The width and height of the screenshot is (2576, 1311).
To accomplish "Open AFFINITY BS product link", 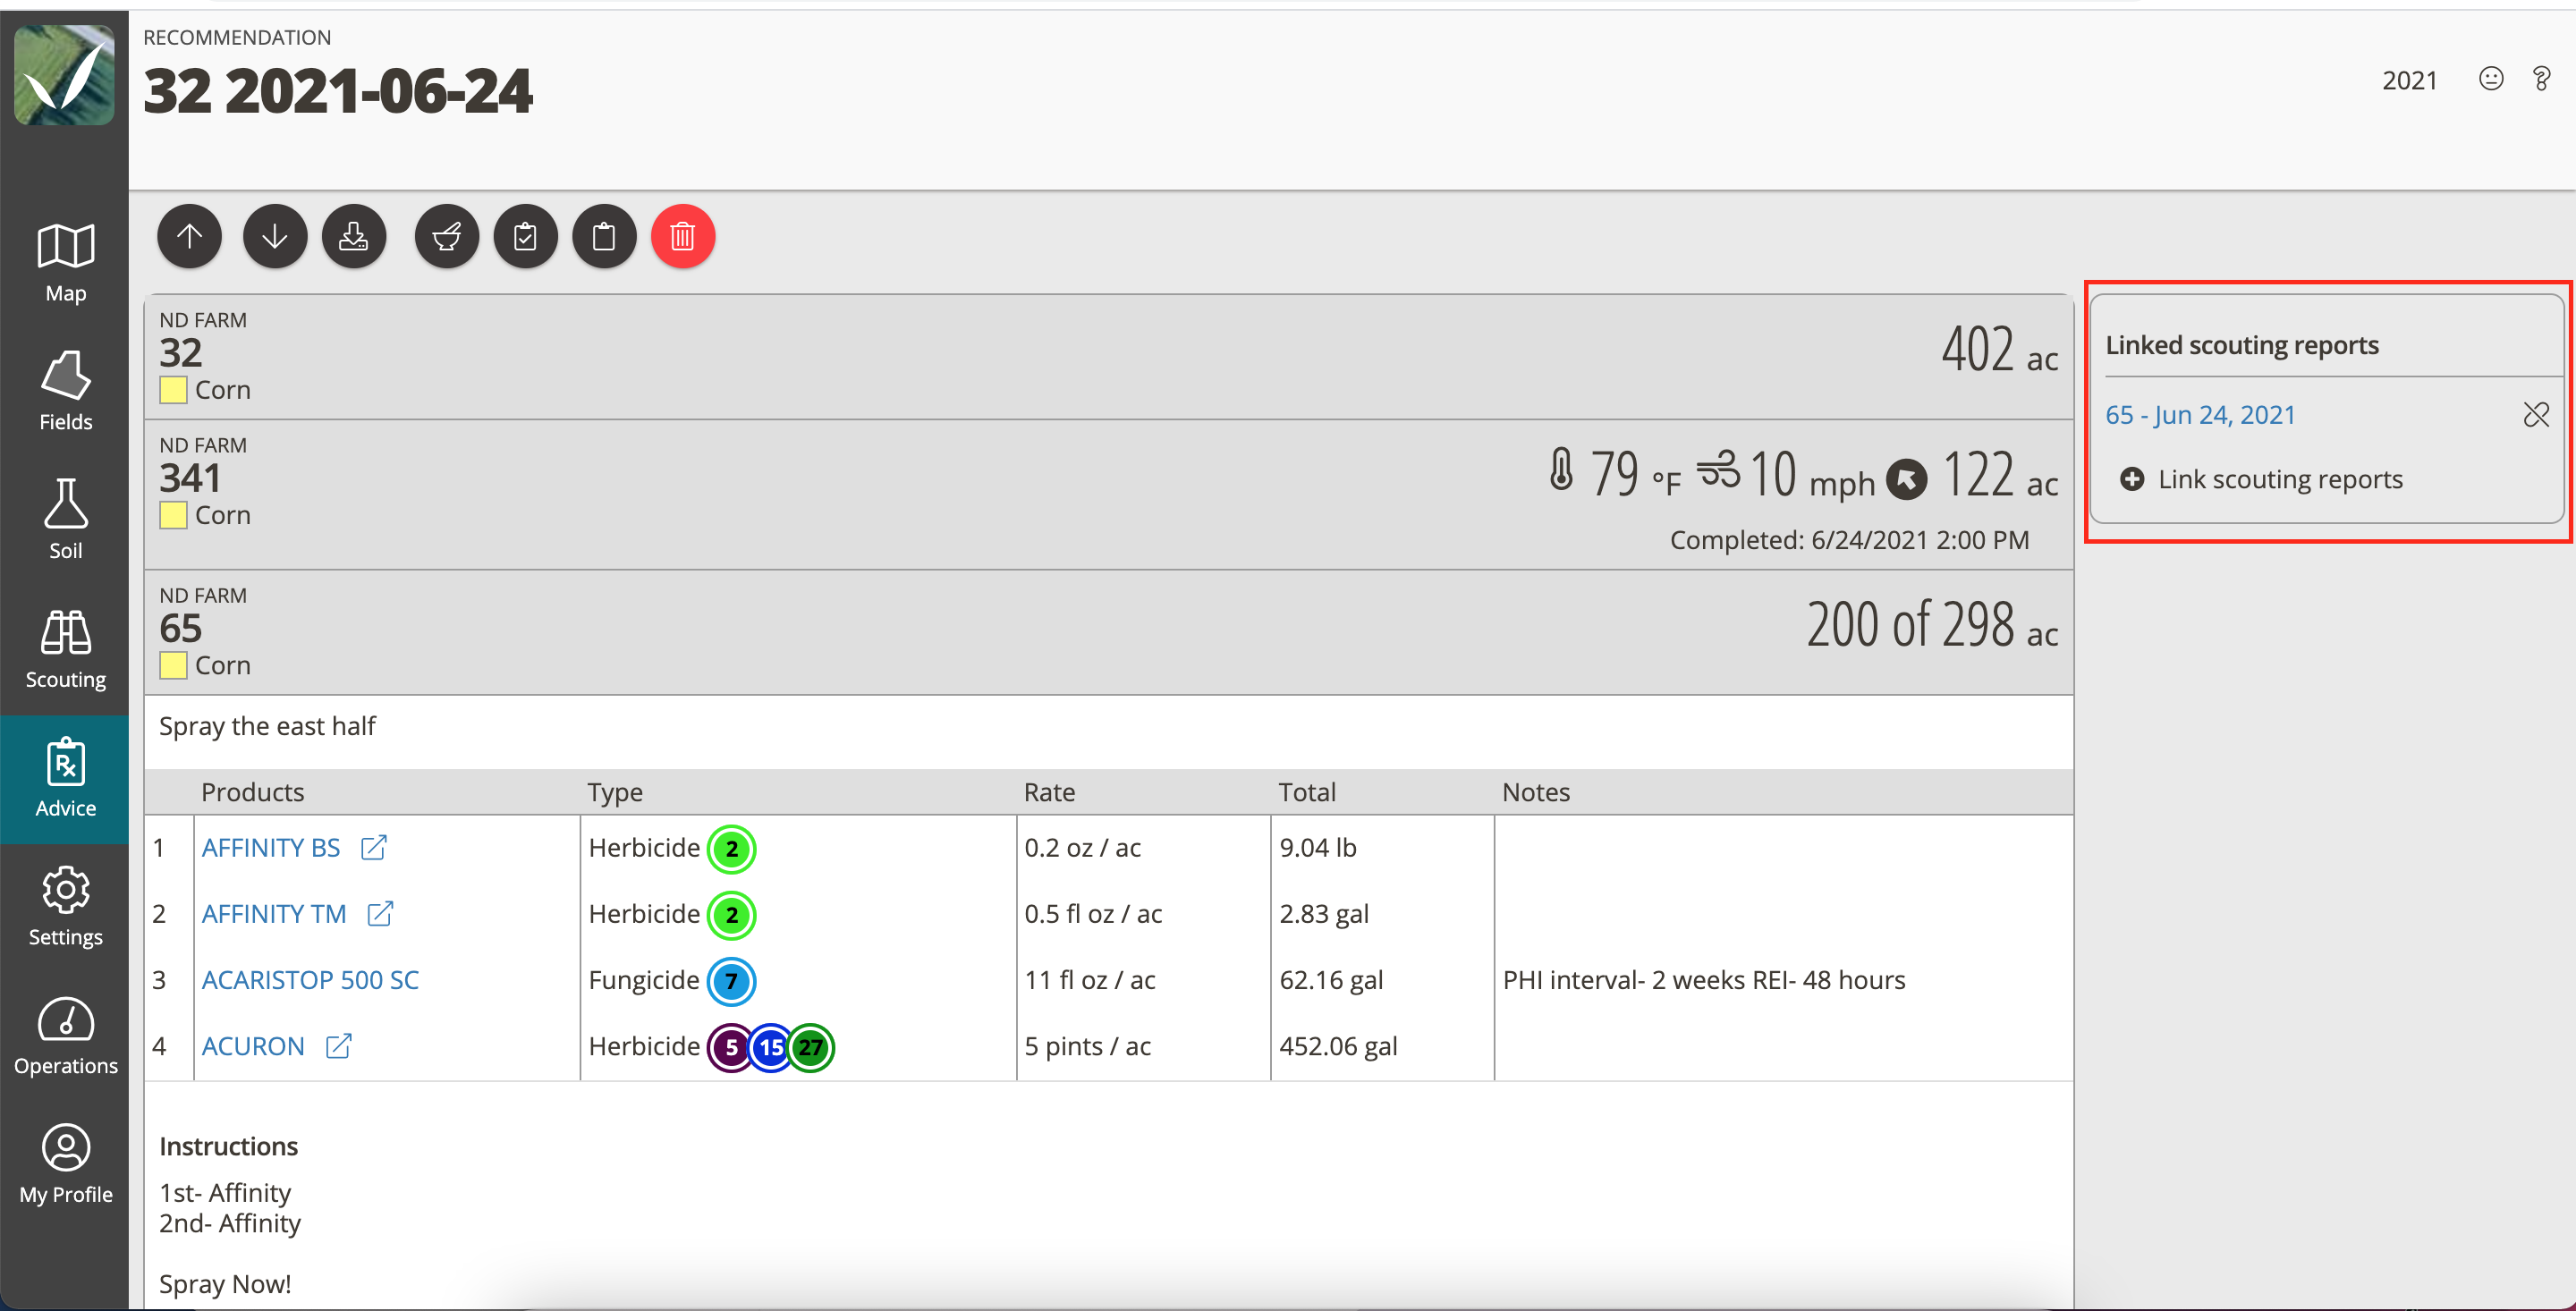I will (x=271, y=848).
